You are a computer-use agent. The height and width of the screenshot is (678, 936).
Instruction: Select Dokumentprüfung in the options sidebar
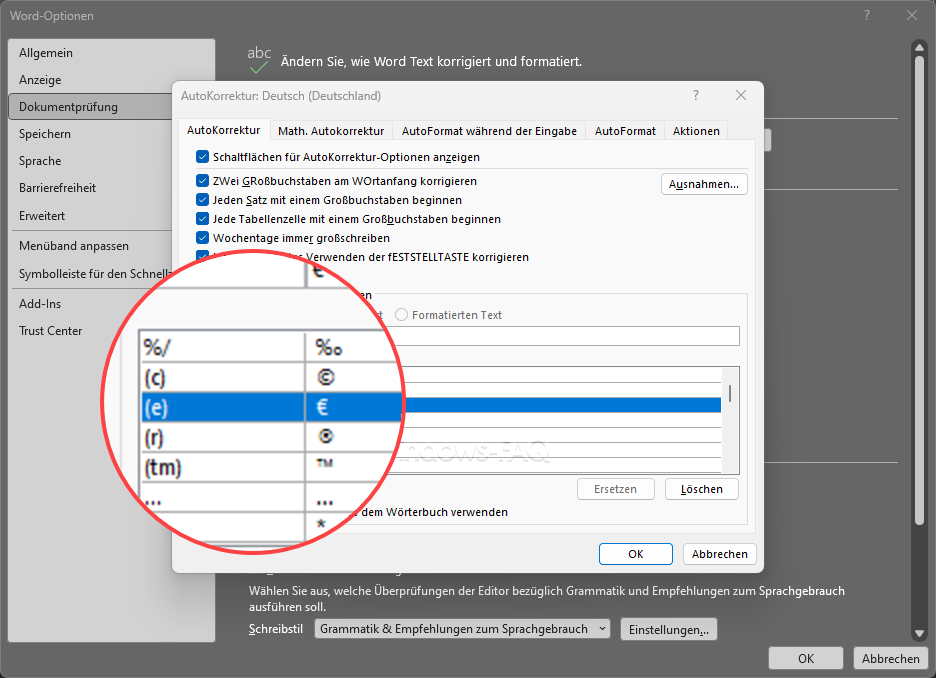pos(90,107)
